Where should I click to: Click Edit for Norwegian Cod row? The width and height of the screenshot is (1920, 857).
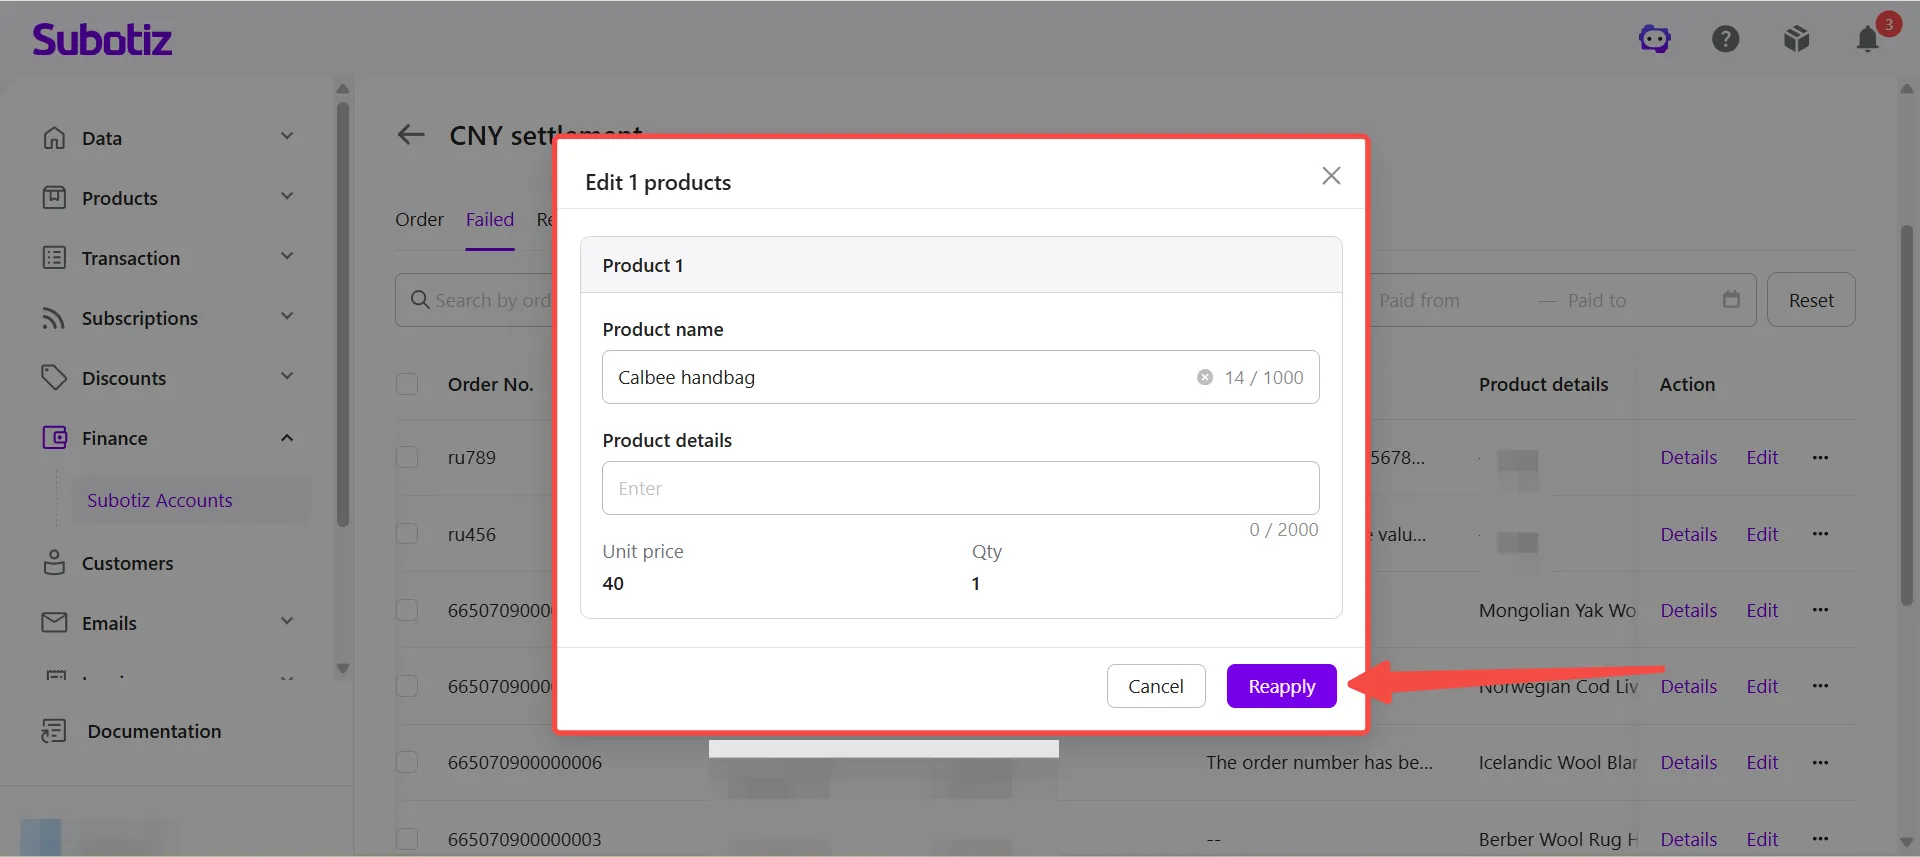[1762, 686]
